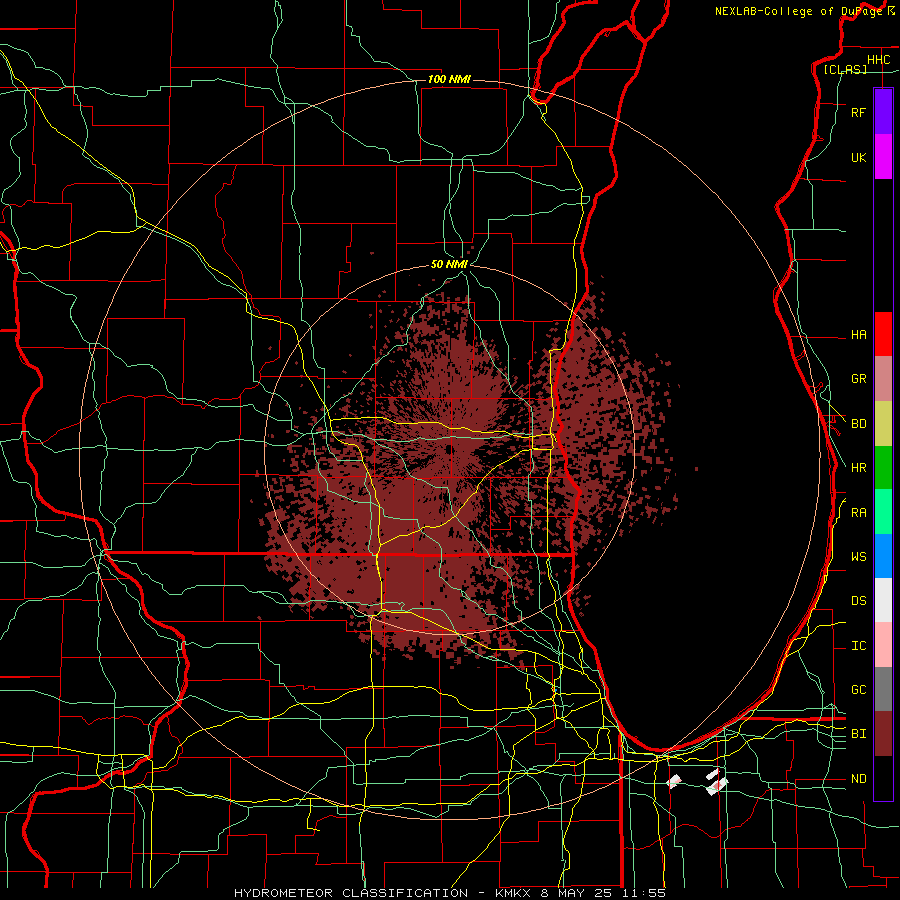Select the DS legend label

click(x=858, y=601)
